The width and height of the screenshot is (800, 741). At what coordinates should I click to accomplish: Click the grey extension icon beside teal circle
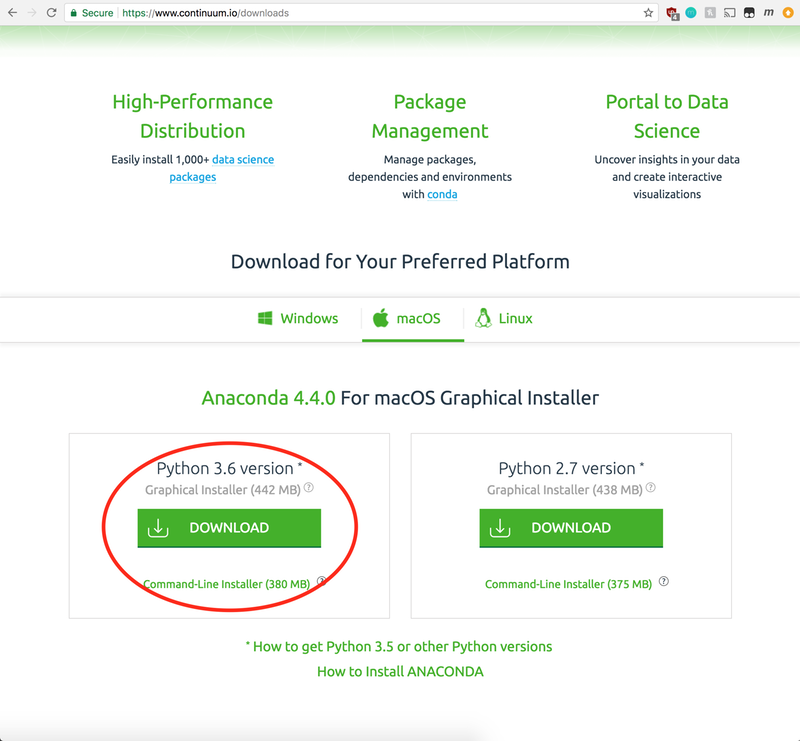pos(710,13)
